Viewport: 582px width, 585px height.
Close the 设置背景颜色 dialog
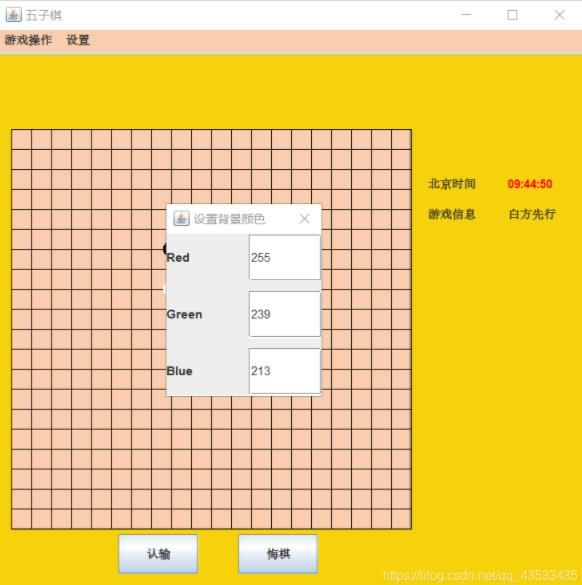[x=304, y=219]
